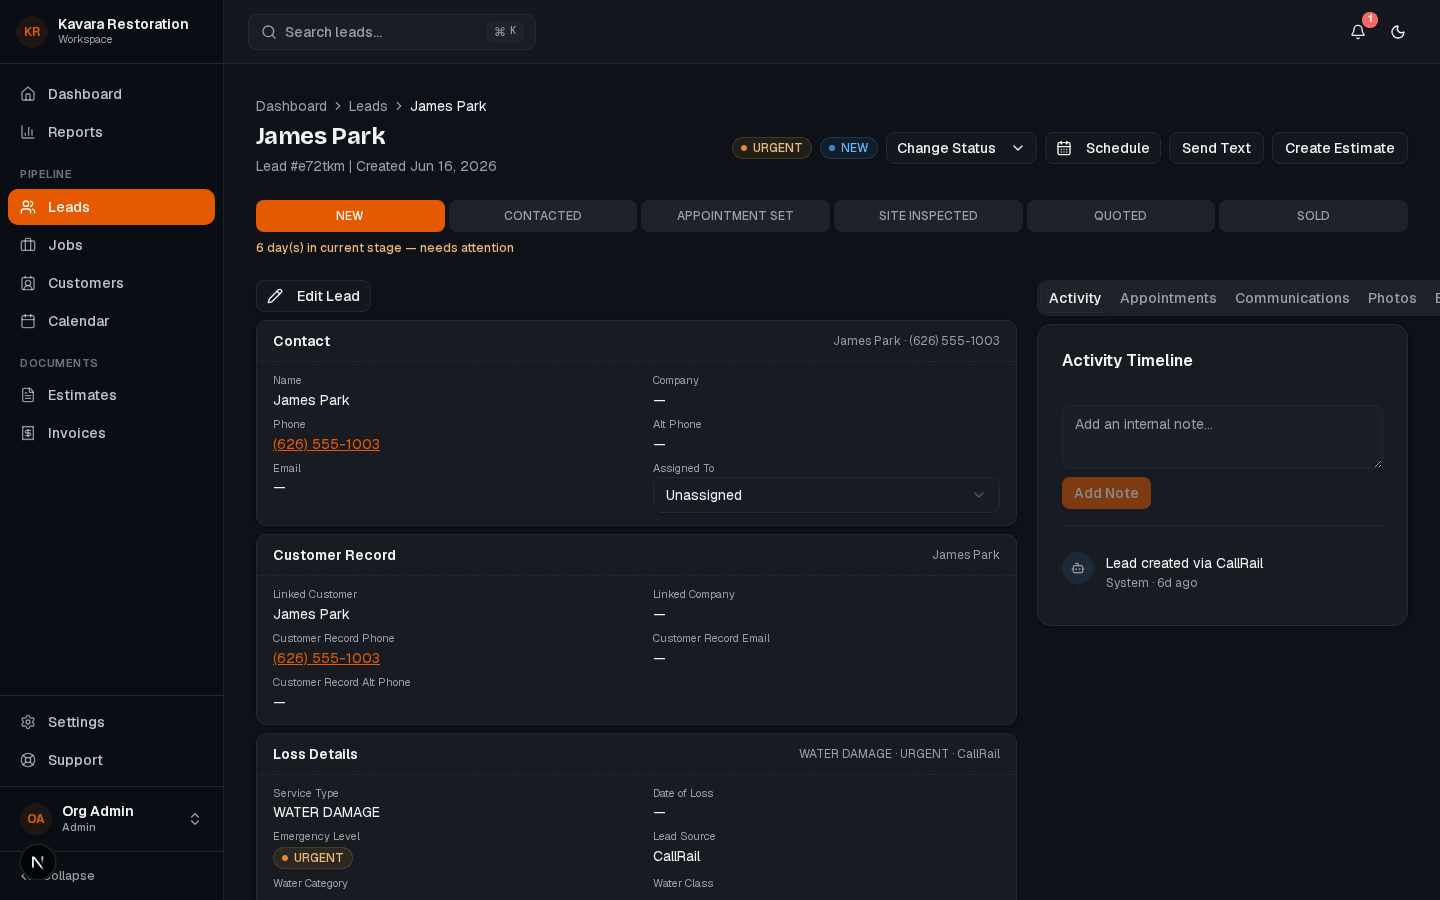This screenshot has width=1440, height=900.
Task: Click the Contact phone link (626) 555-1003
Action: 326,444
